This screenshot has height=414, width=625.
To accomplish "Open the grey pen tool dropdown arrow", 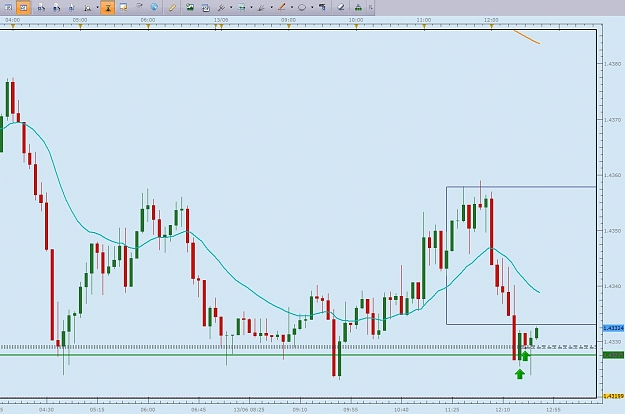I will pyautogui.click(x=271, y=7).
